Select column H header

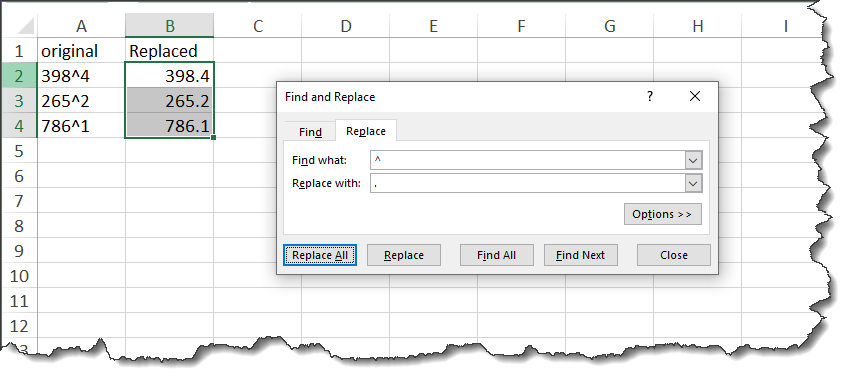pyautogui.click(x=697, y=26)
